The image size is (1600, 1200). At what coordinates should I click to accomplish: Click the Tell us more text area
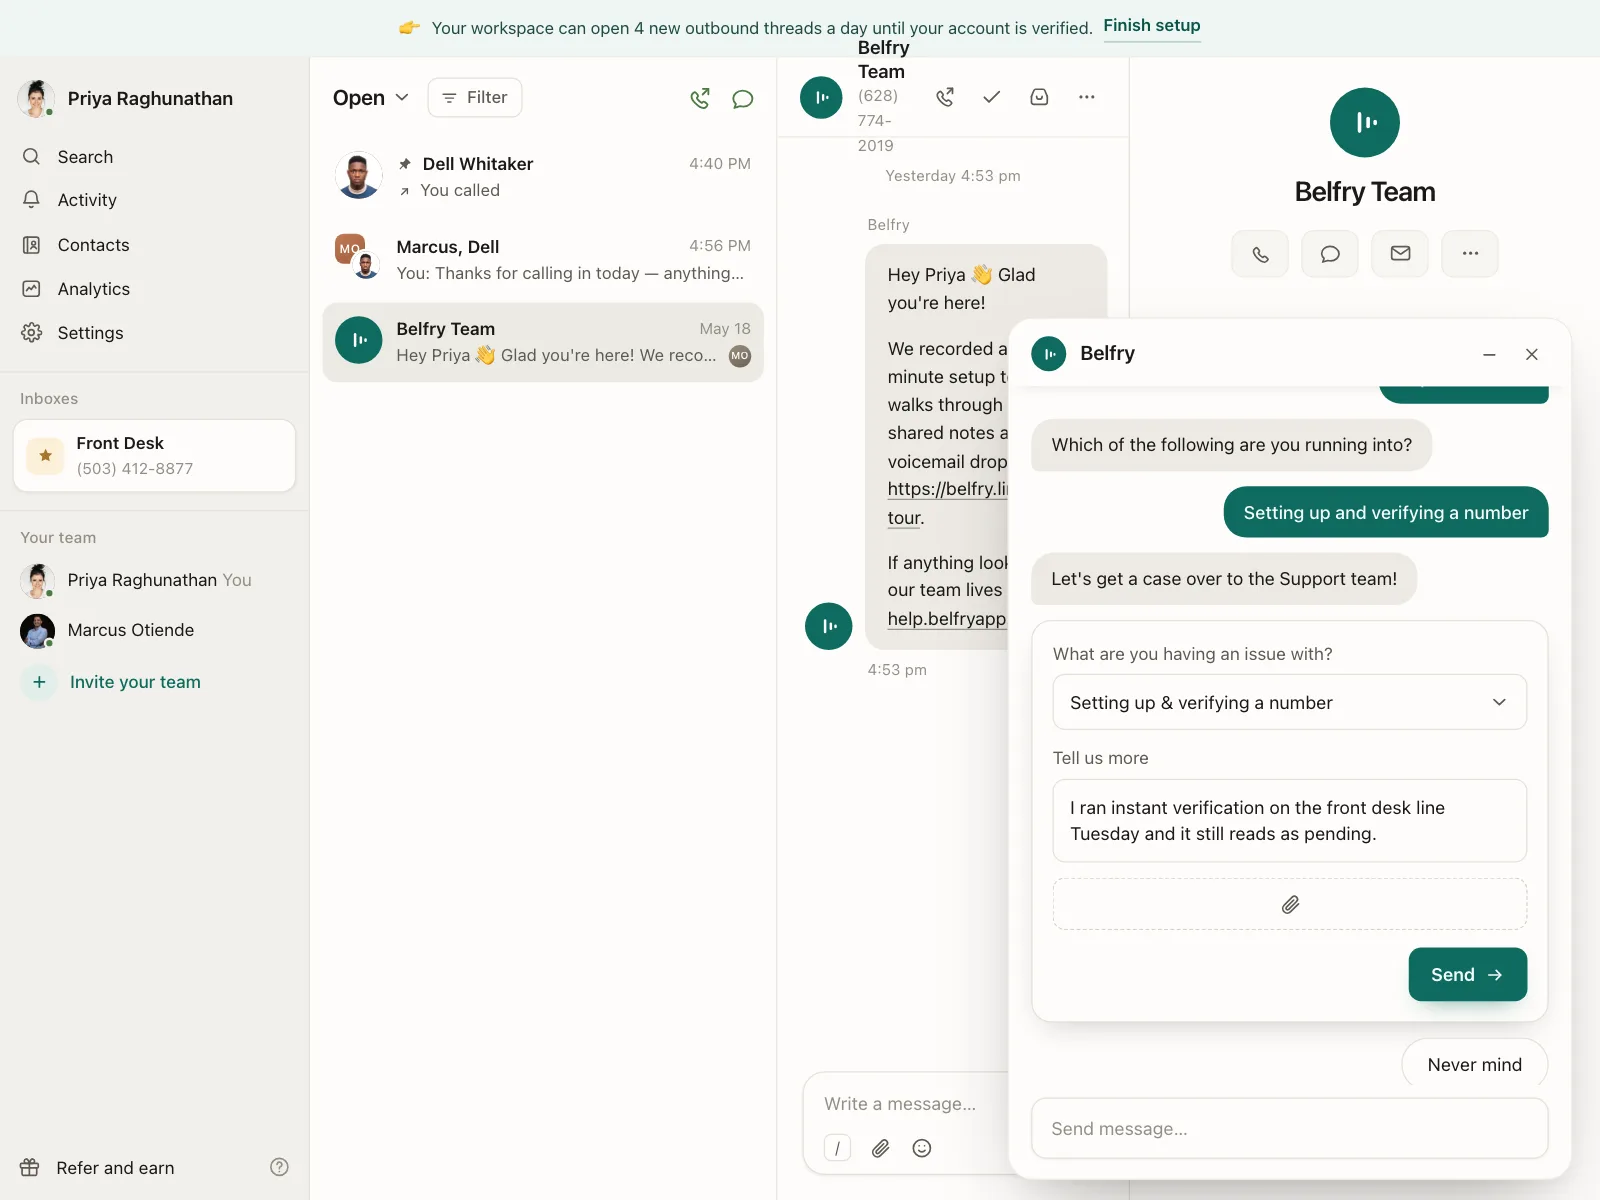(x=1290, y=821)
